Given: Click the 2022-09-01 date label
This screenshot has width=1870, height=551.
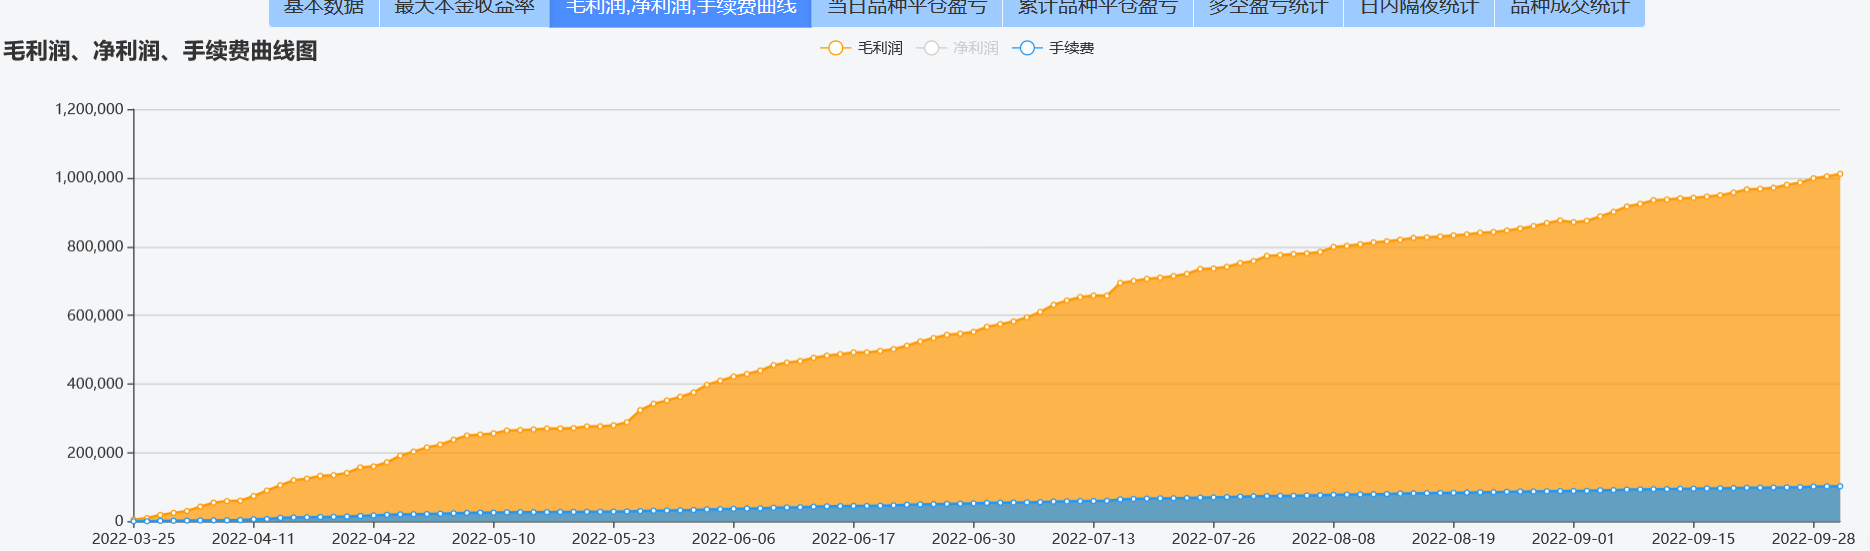Looking at the screenshot, I should coord(1573,538).
